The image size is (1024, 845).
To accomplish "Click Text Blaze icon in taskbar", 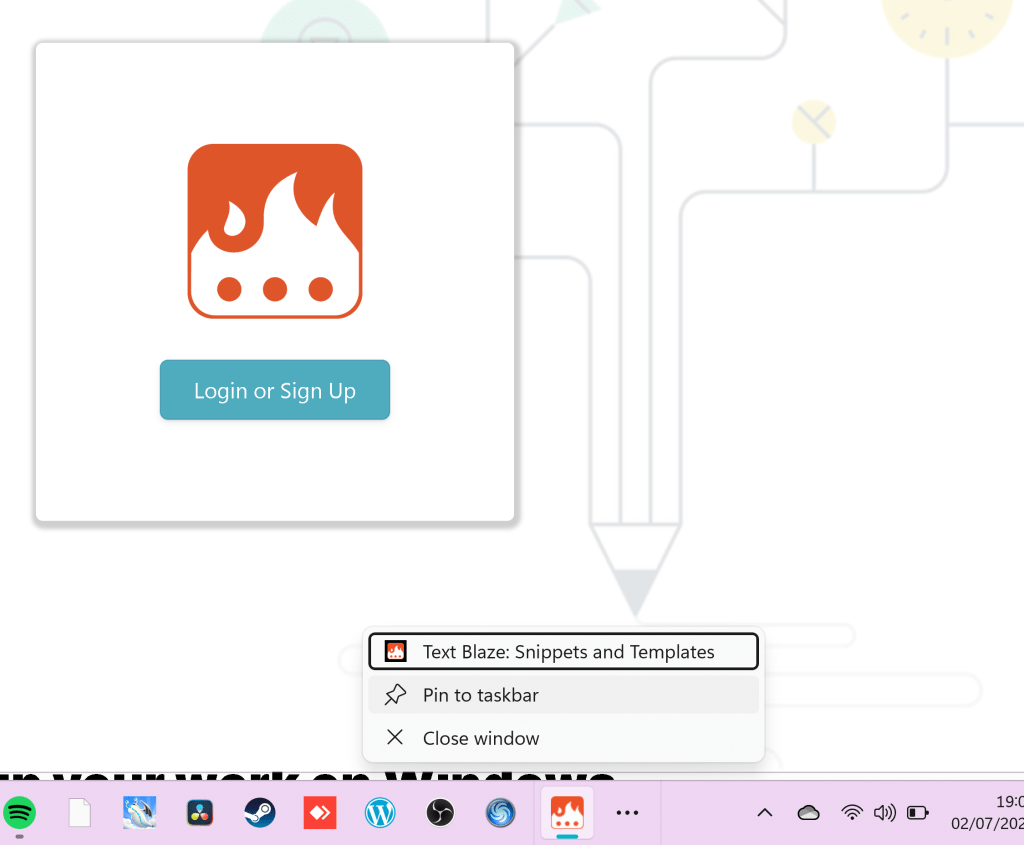I will click(x=567, y=813).
